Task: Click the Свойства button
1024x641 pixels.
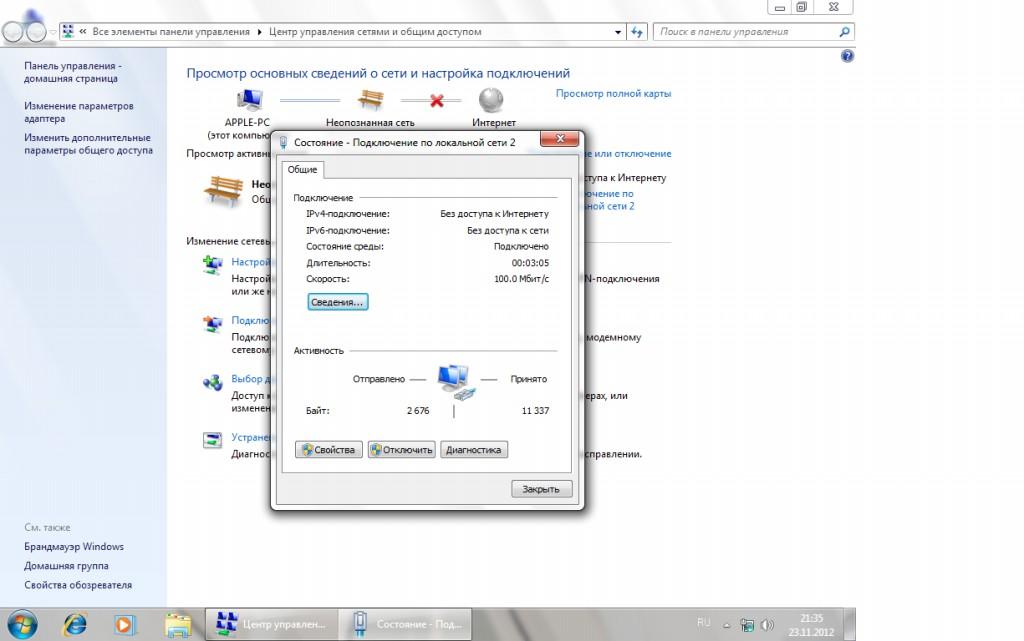Action: tap(328, 450)
